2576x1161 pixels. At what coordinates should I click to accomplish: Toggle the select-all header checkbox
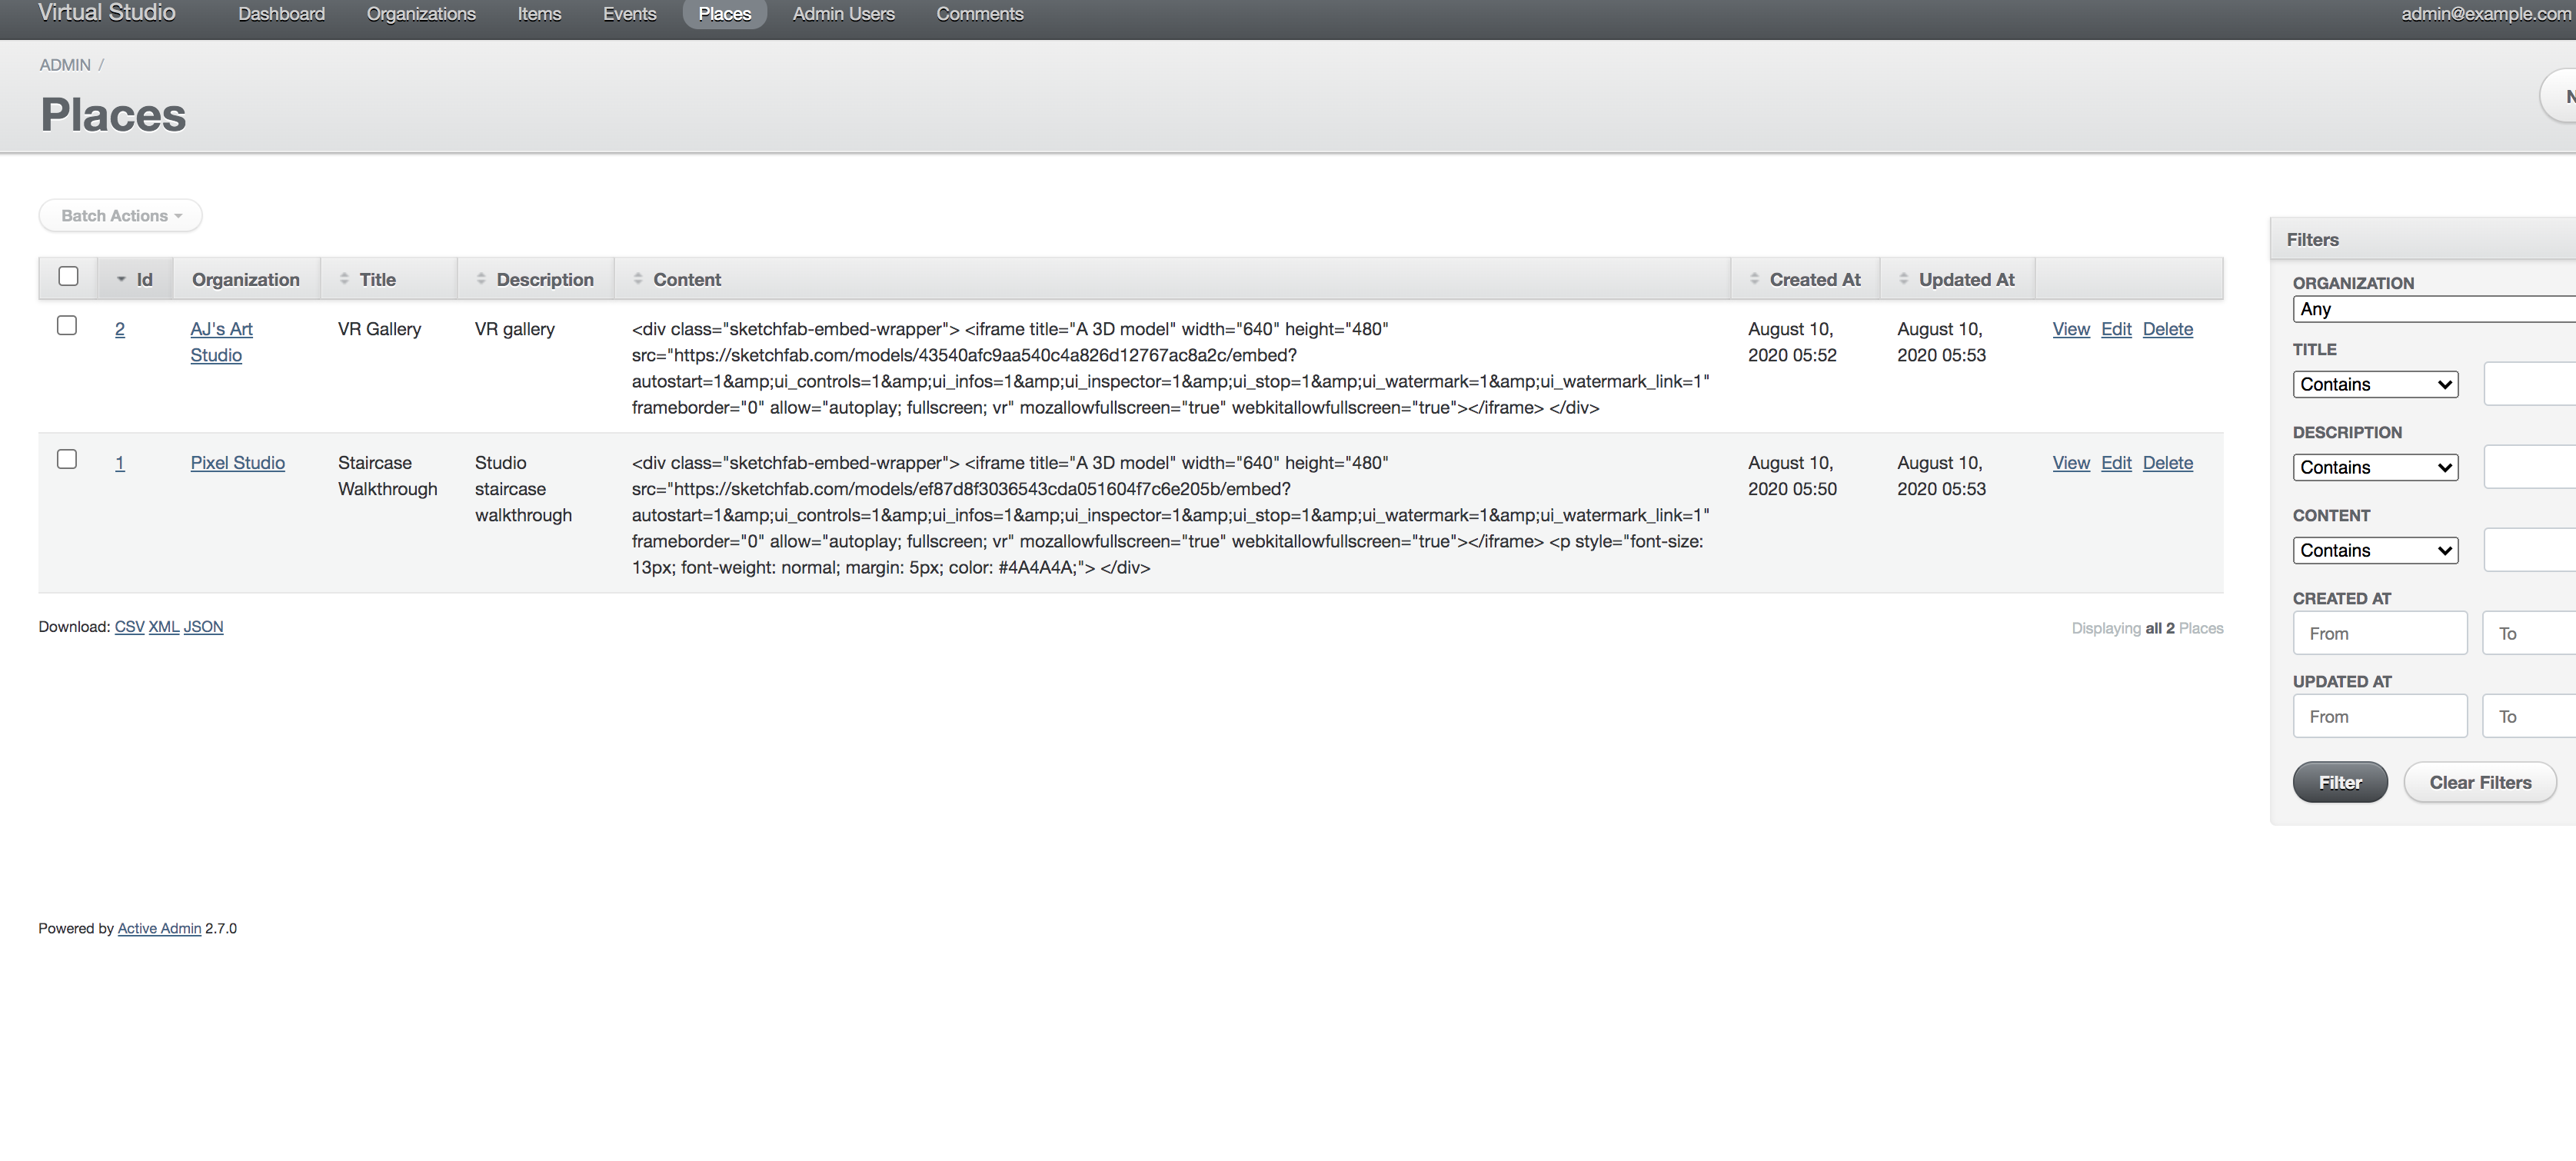(x=68, y=276)
